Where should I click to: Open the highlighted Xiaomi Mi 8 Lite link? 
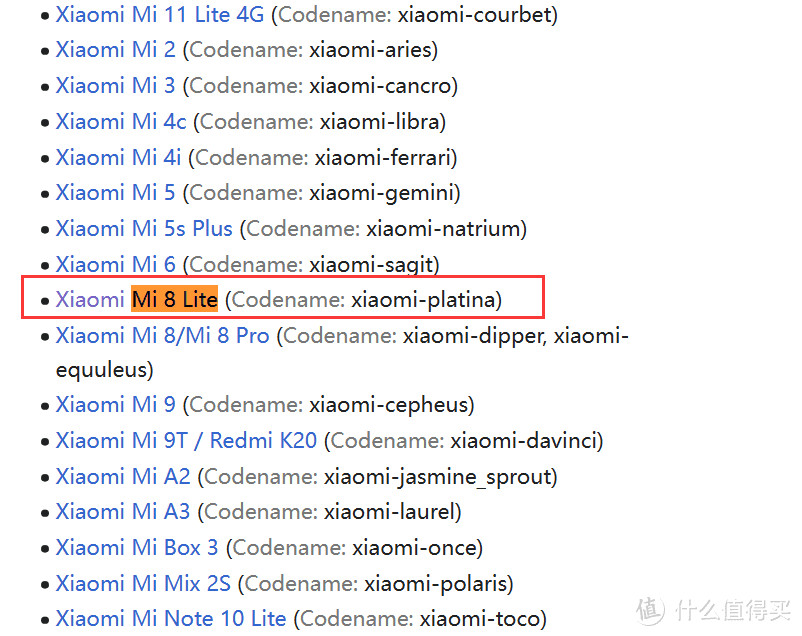click(x=137, y=300)
